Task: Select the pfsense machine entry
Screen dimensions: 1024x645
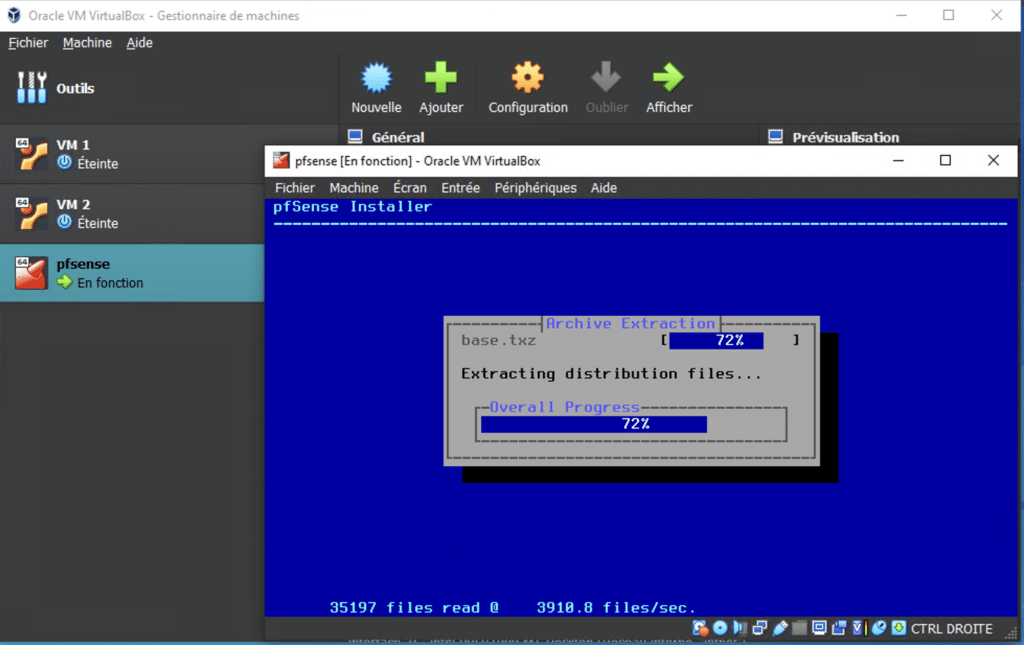Action: point(132,273)
